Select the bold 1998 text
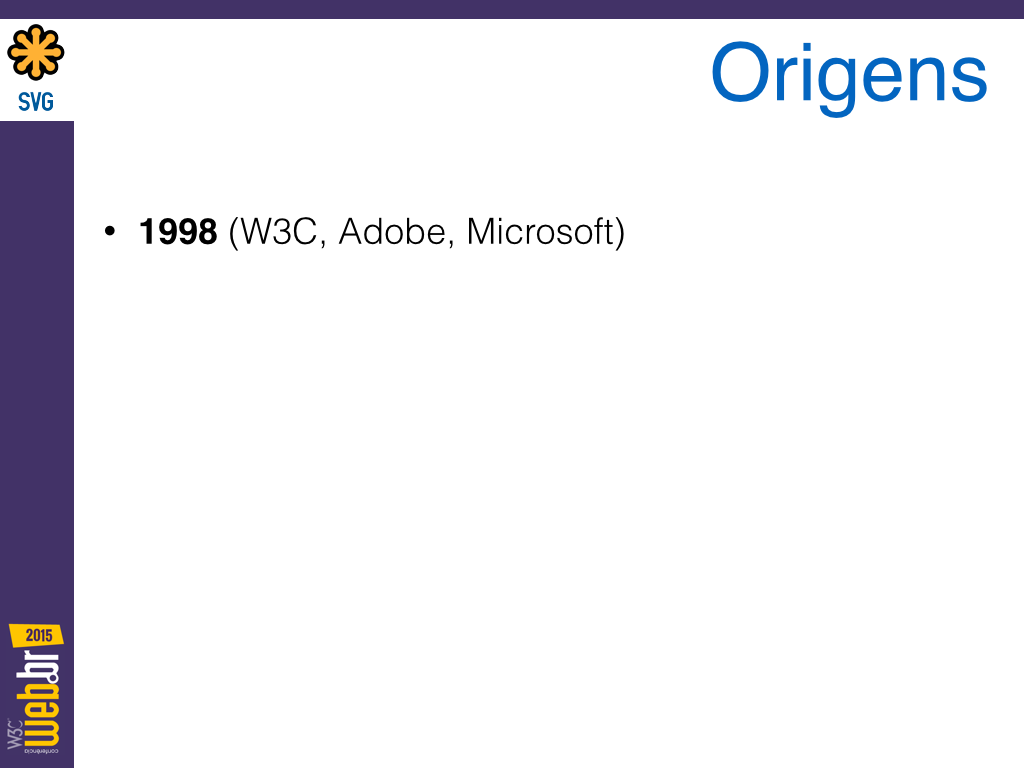This screenshot has width=1024, height=768. coord(178,232)
